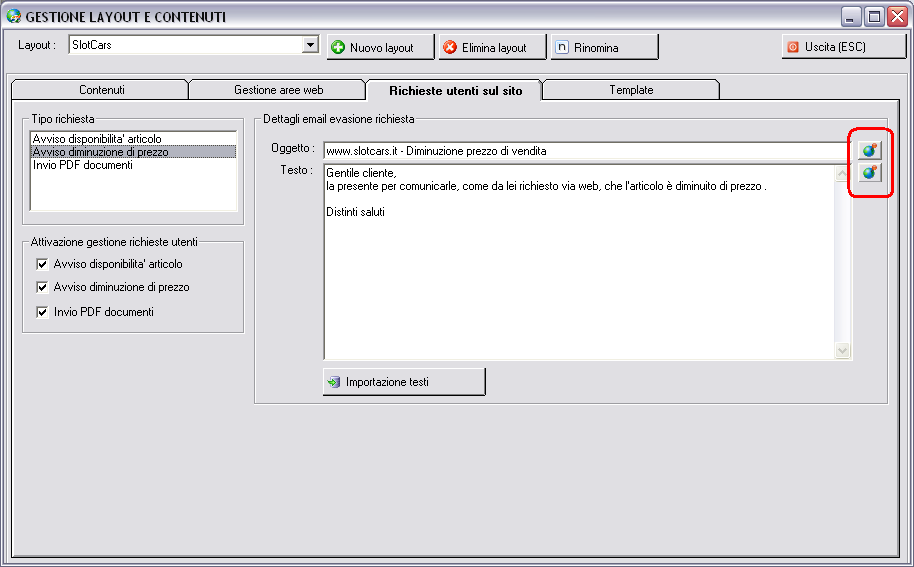Click the Elimina layout button
The image size is (914, 567).
click(493, 47)
